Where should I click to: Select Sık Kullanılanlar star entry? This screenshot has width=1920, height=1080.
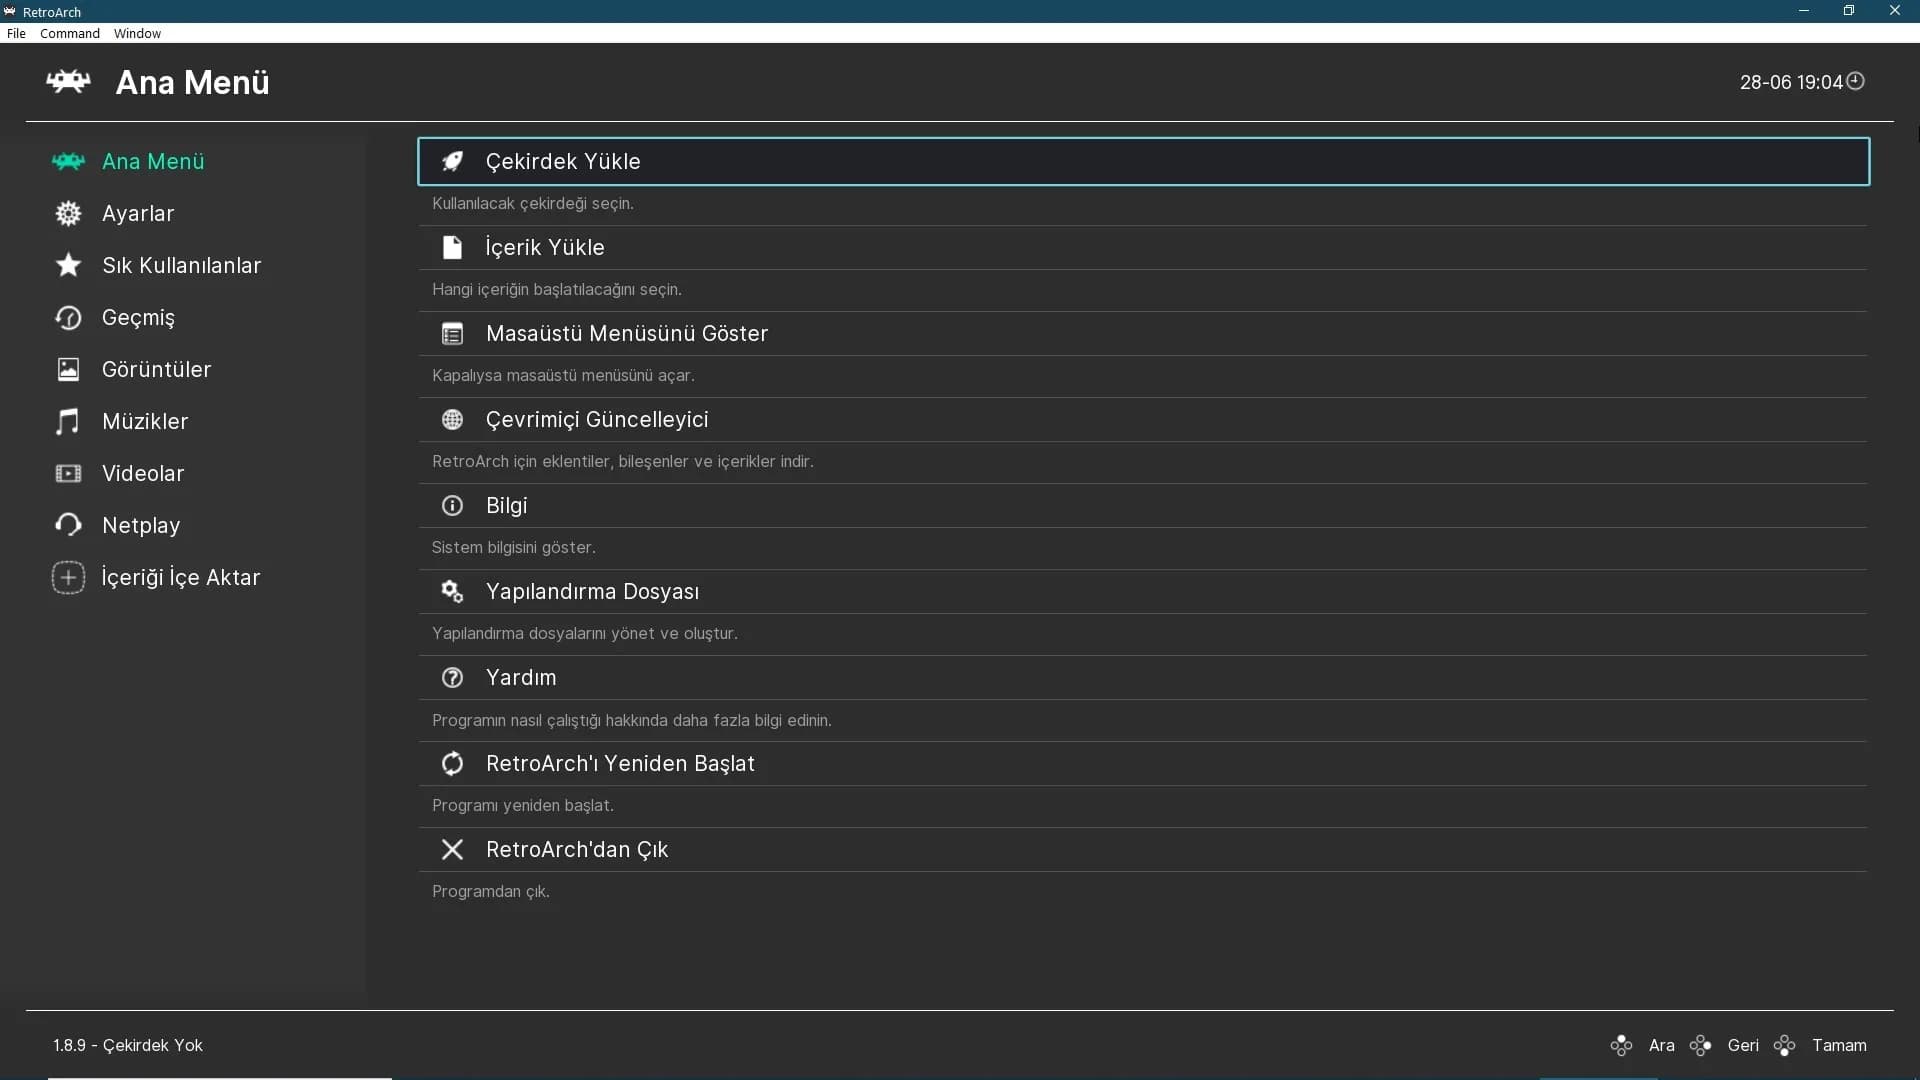coord(181,265)
